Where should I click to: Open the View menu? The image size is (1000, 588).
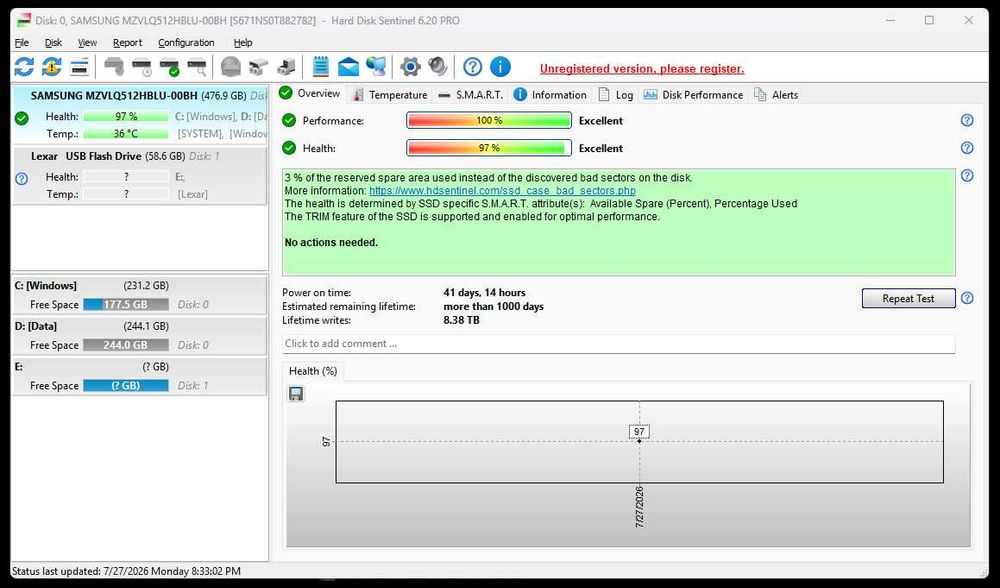87,42
